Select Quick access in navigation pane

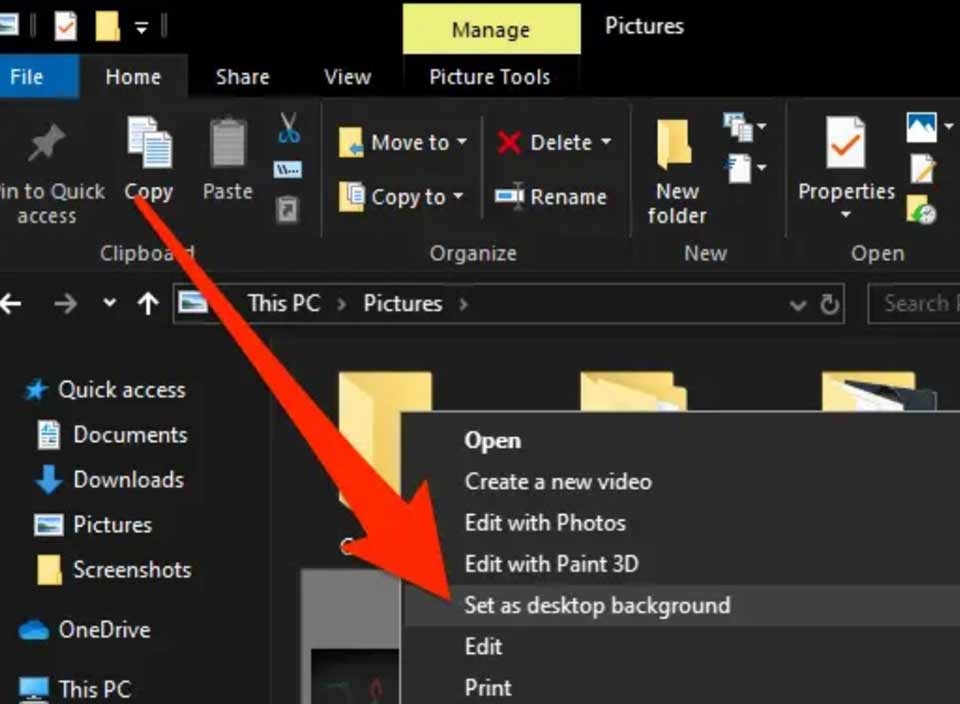click(x=104, y=390)
